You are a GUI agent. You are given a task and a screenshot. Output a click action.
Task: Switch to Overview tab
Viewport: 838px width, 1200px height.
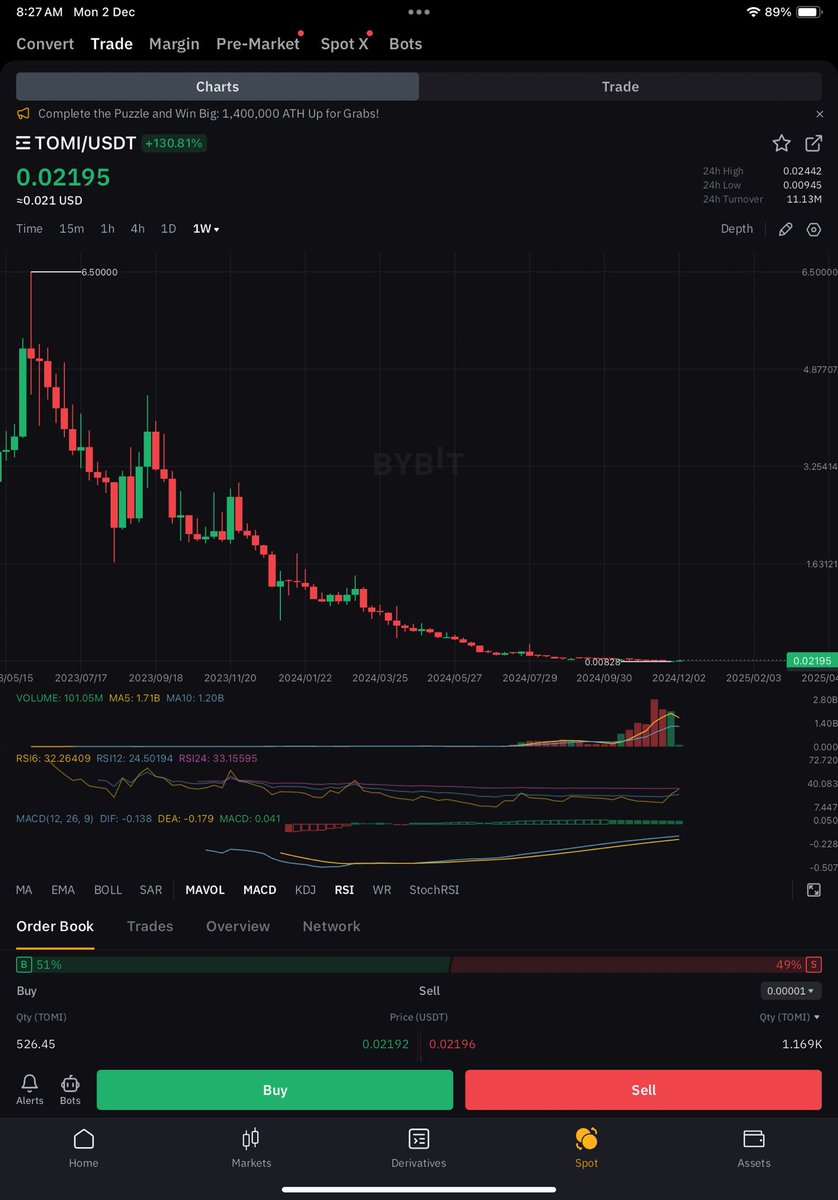(x=238, y=926)
